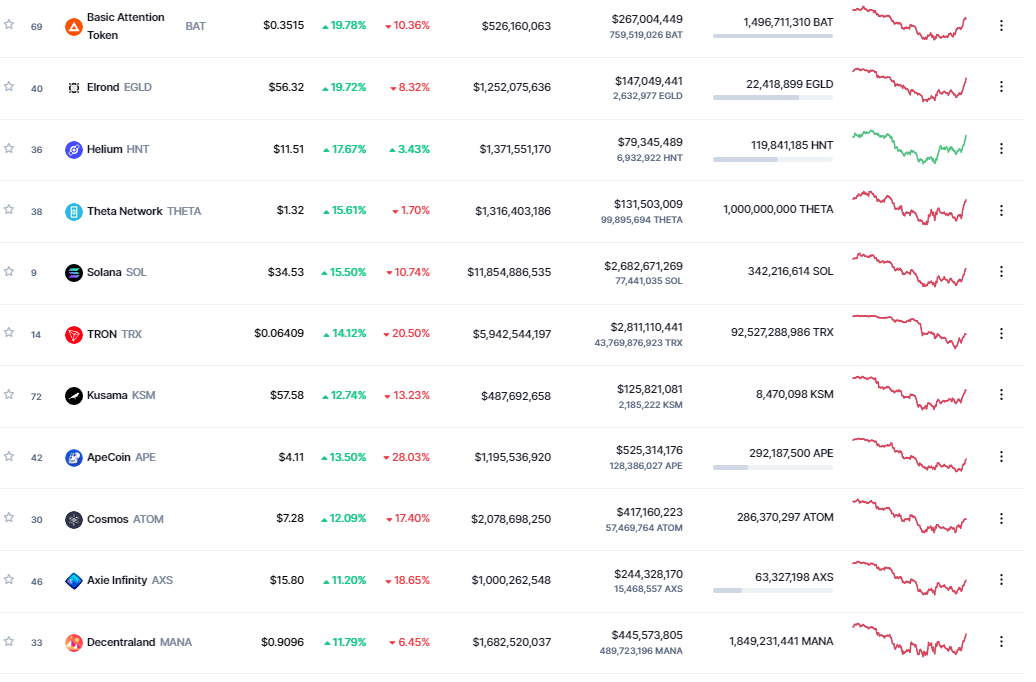Open the three-dot menu for Theta Network

1002,211
